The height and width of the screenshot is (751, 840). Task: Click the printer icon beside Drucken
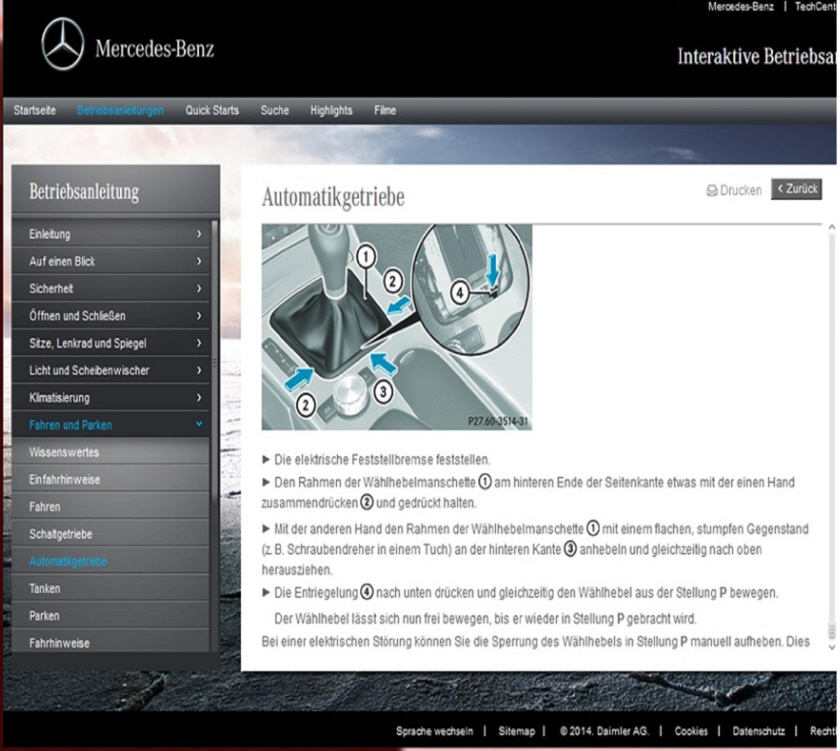711,191
